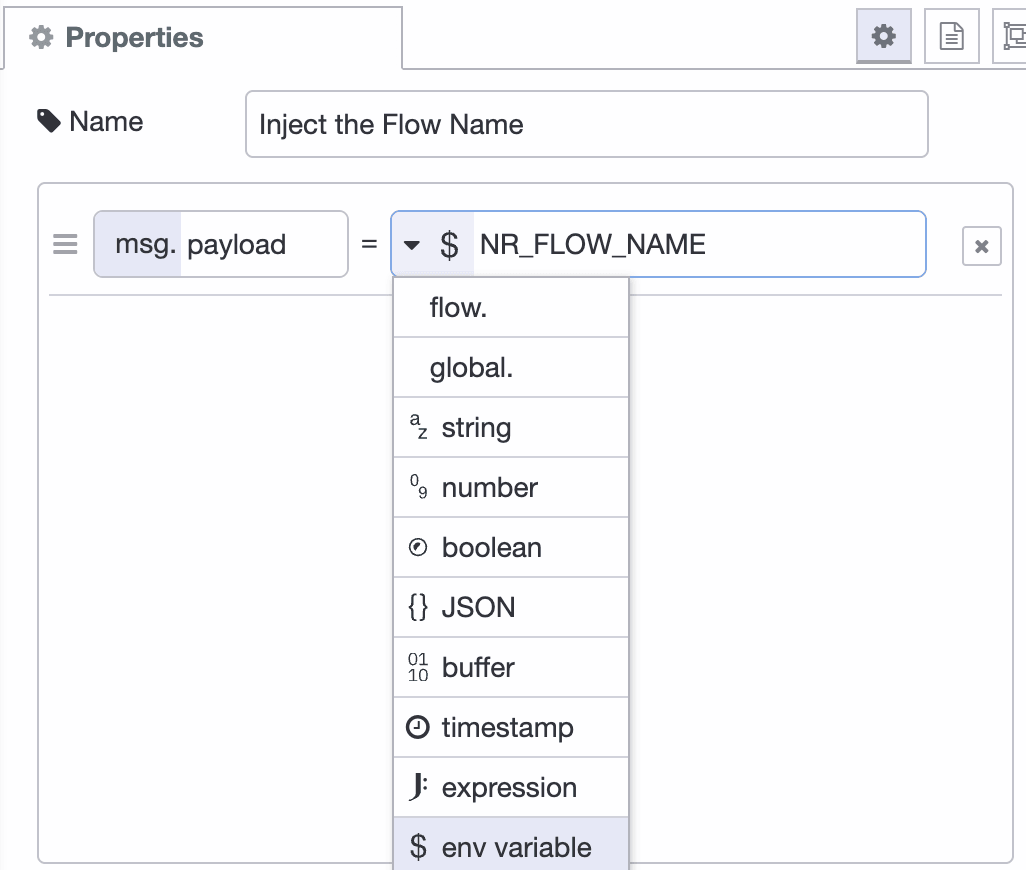Screen dimensions: 1026x870
Task: Open the Properties gear tab
Action: (x=884, y=35)
